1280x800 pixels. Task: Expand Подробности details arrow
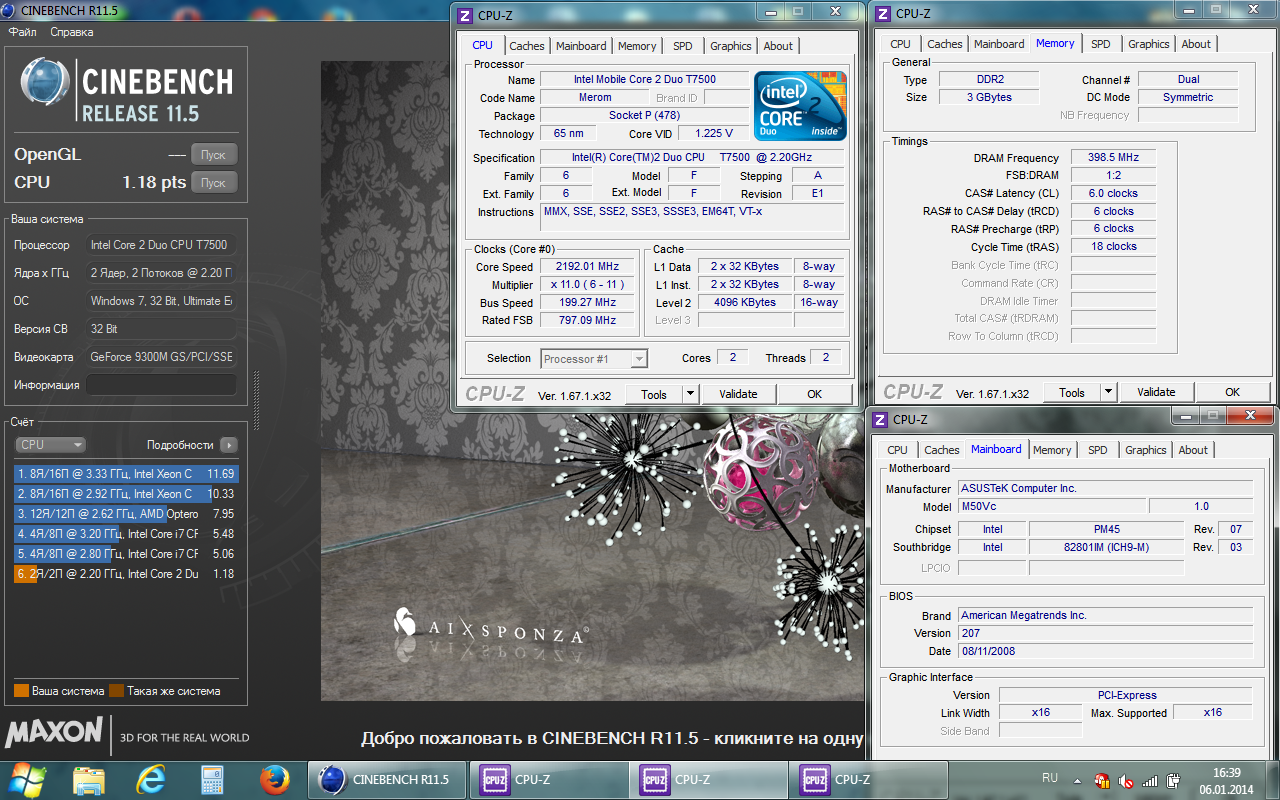coord(229,445)
